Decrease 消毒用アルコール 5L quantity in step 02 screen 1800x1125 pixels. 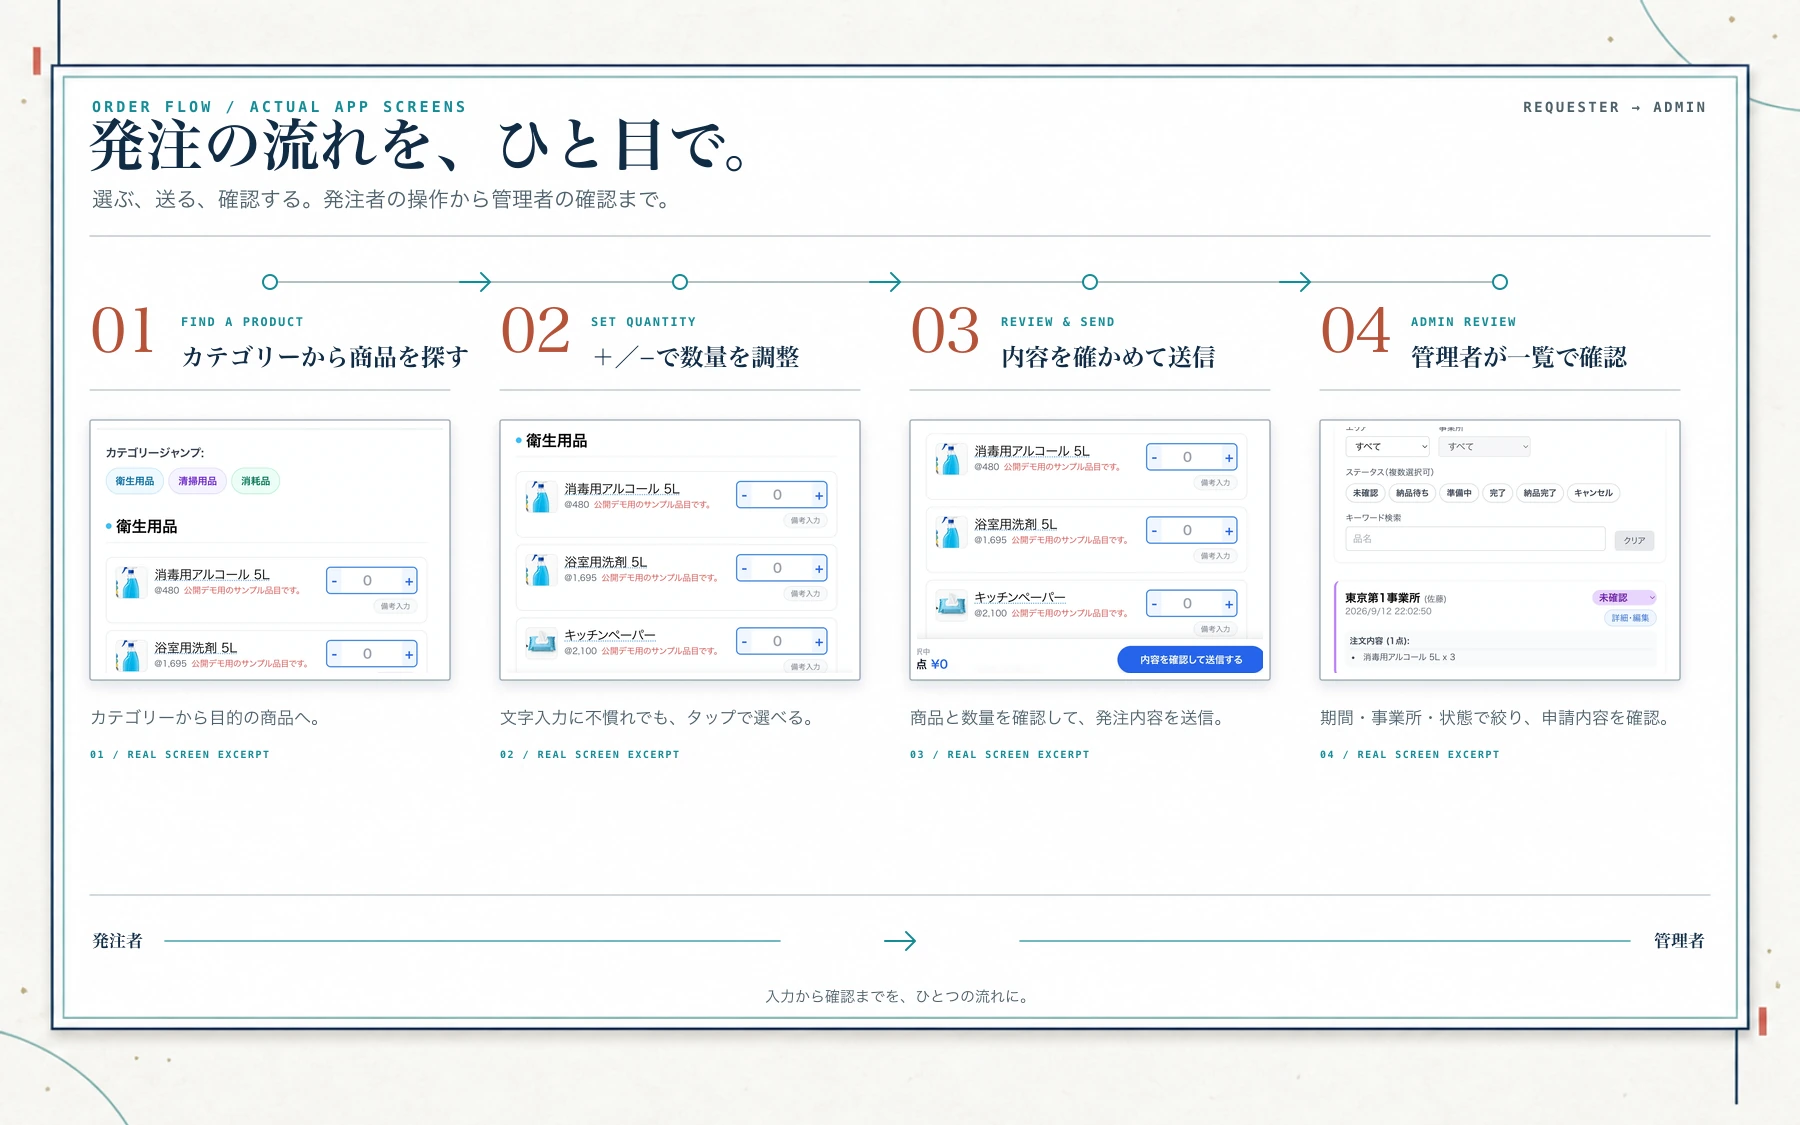click(745, 495)
